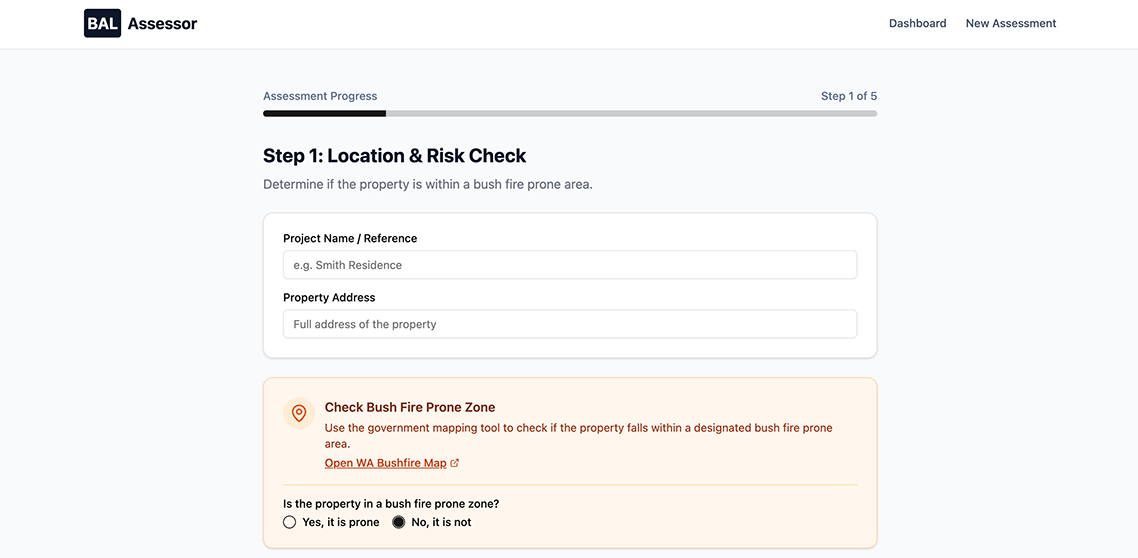Open the WA Bushfire Map link
The image size is (1138, 558).
point(385,464)
